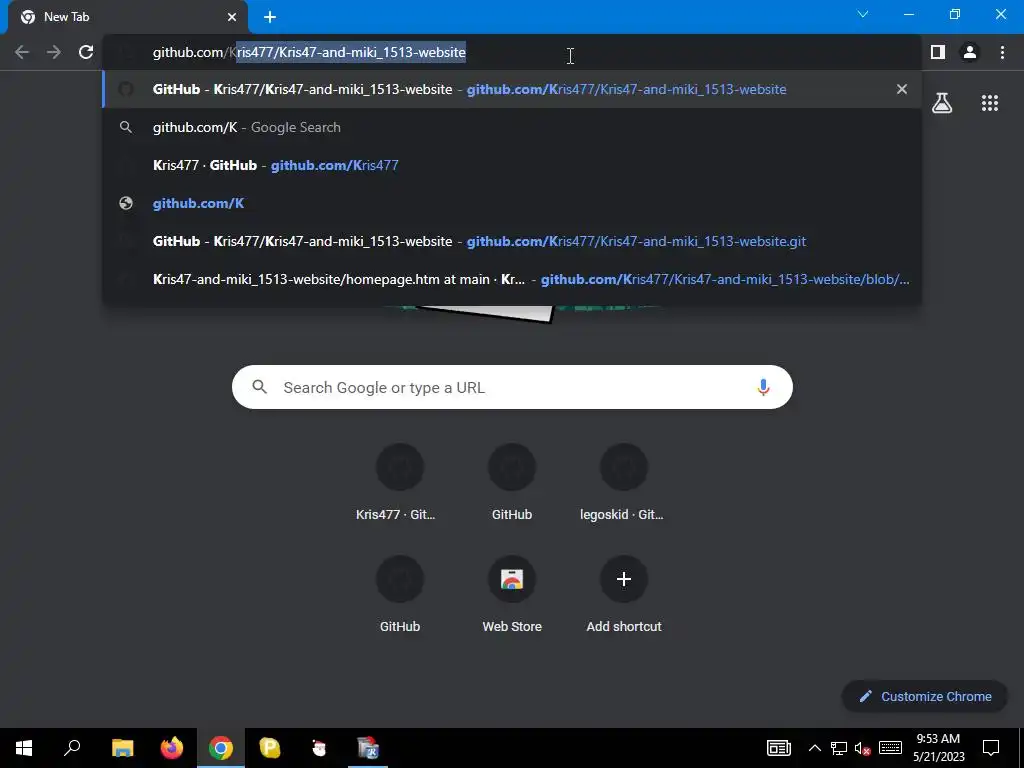Open News and interests taskbar icon
This screenshot has width=1024, height=768.
(x=778, y=748)
